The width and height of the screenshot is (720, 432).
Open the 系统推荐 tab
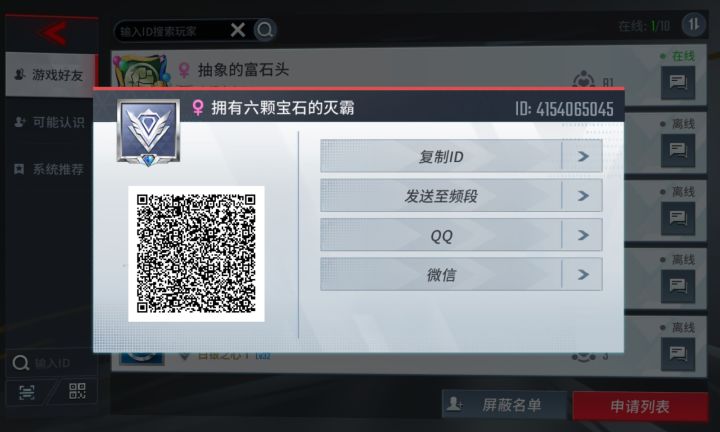pos(51,169)
